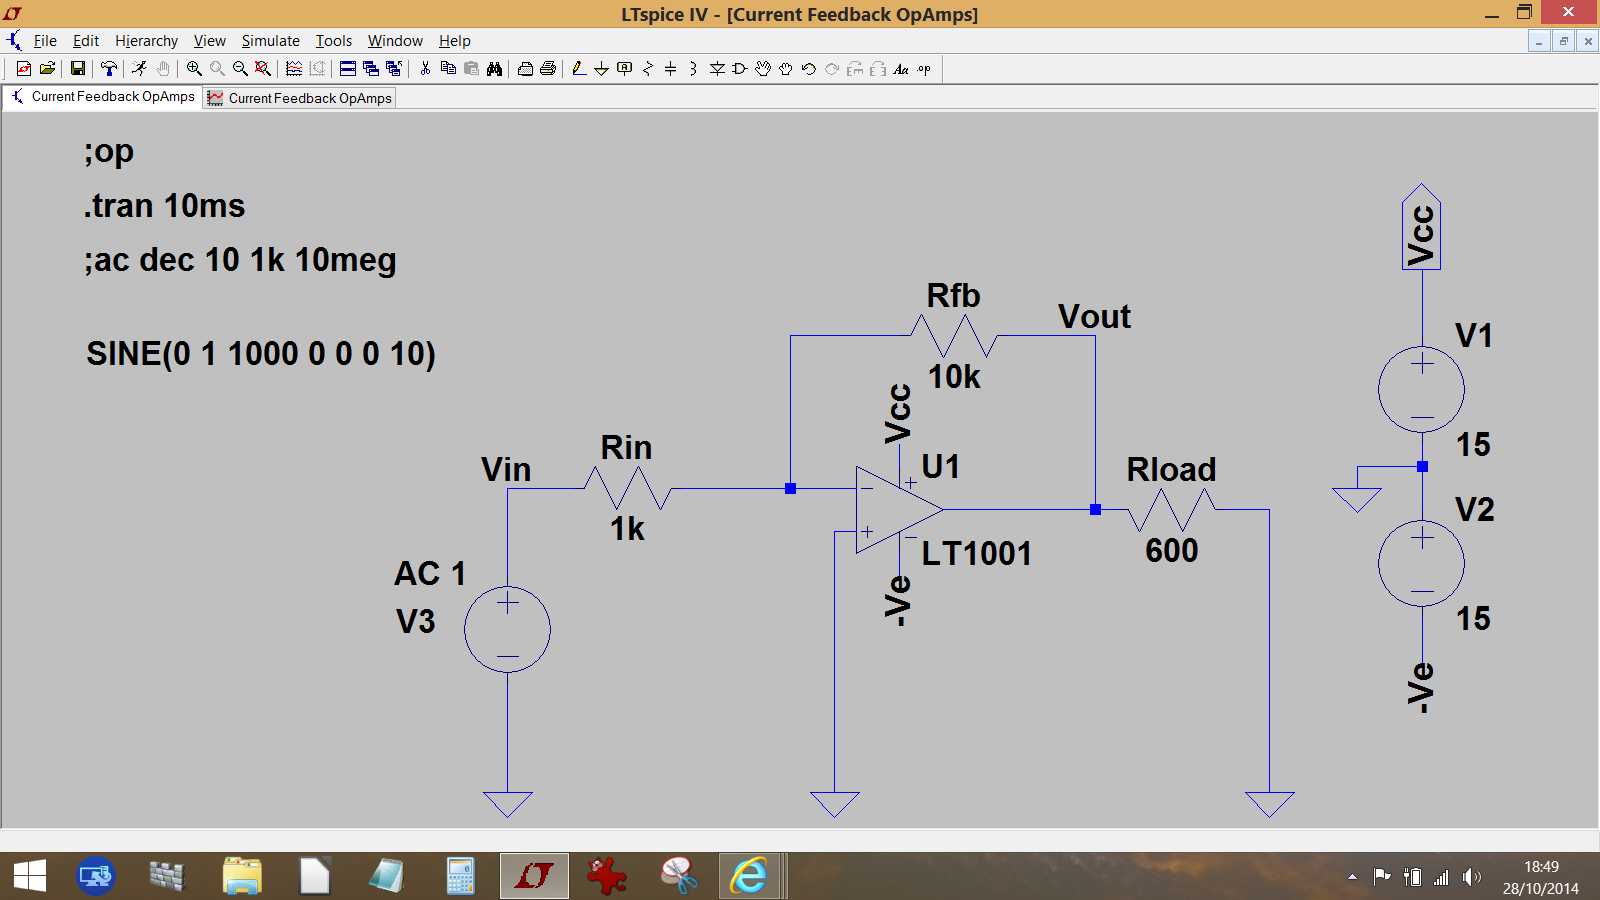Select the Place Diode tool

pos(717,69)
